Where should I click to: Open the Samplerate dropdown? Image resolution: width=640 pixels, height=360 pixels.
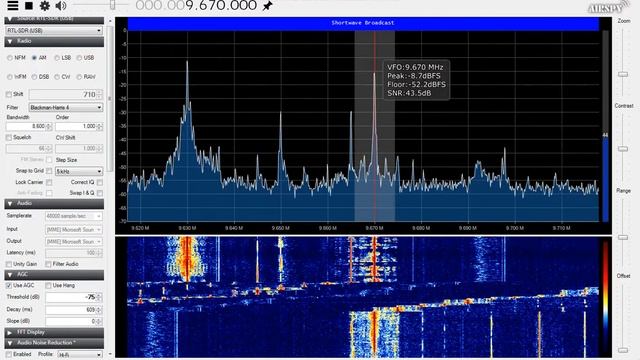pyautogui.click(x=73, y=216)
